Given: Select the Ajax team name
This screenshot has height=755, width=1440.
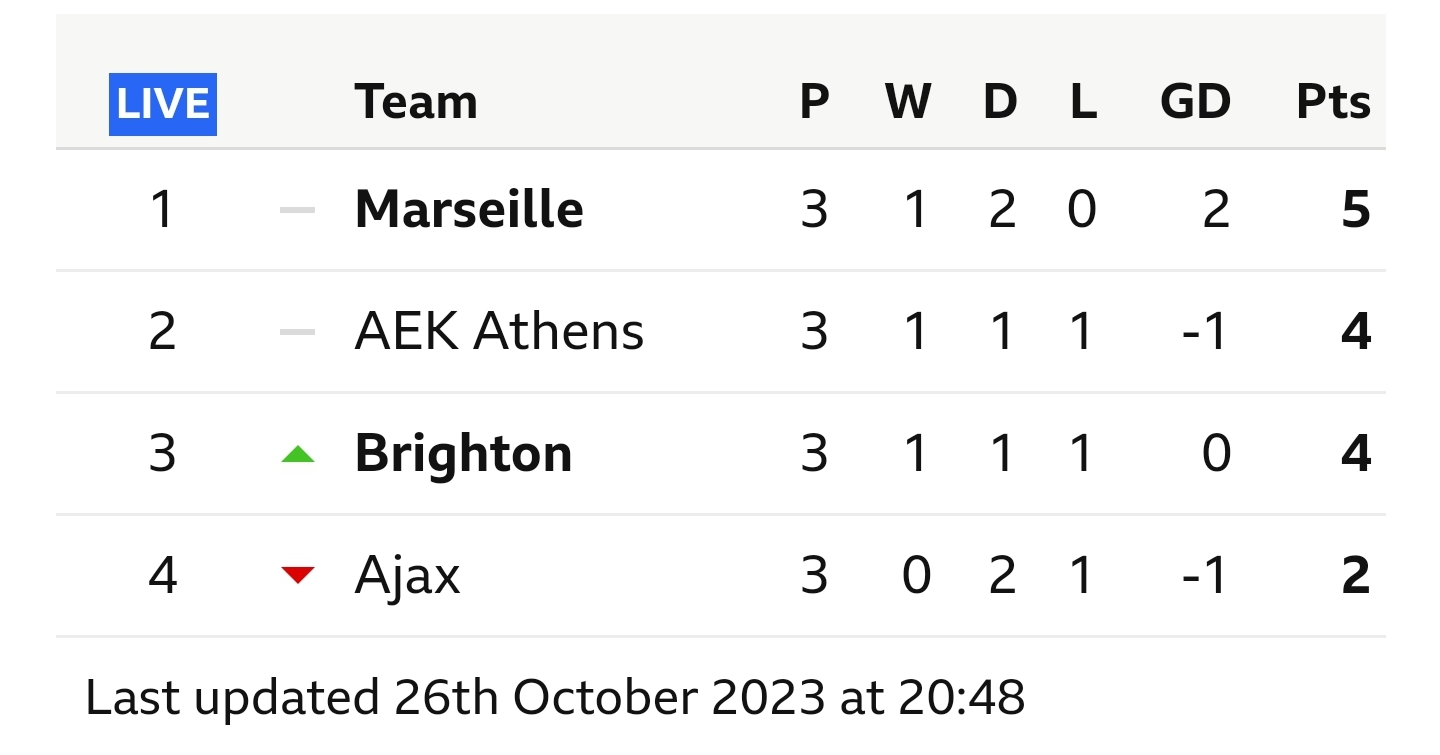Looking at the screenshot, I should click(x=407, y=576).
